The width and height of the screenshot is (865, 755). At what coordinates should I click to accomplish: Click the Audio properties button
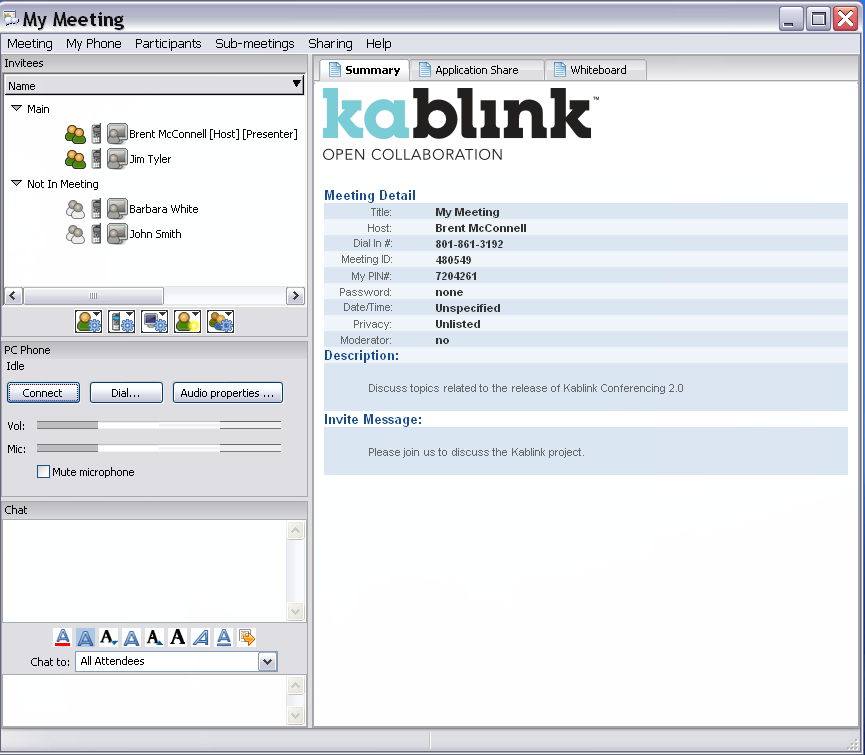pos(227,392)
